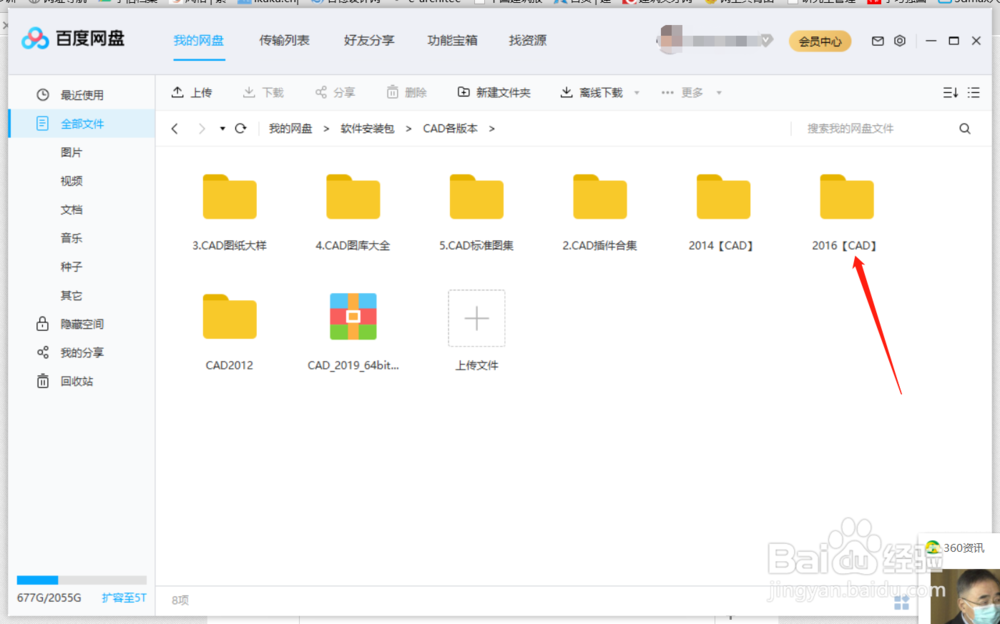Open 隐藏空间 in sidebar

[x=82, y=324]
